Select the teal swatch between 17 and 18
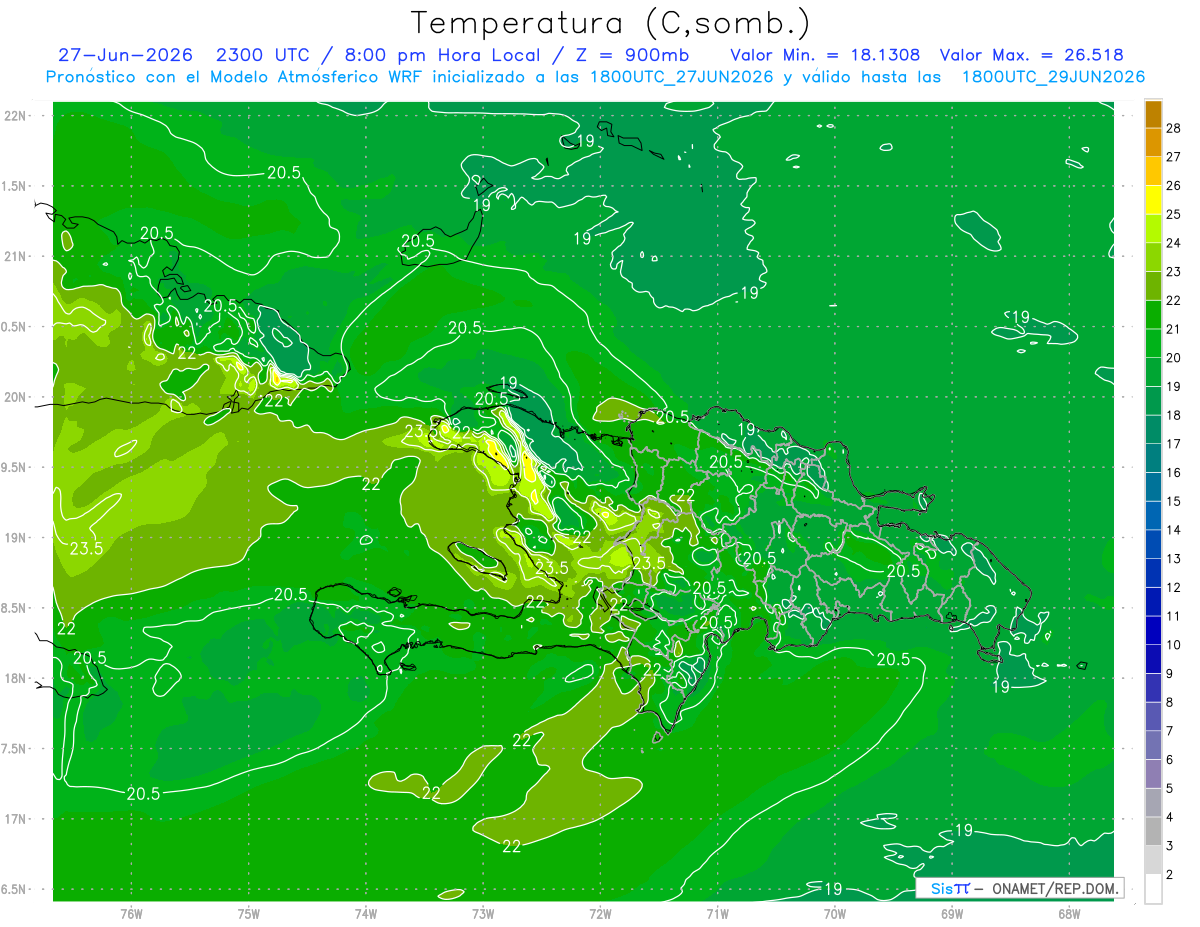1200x927 pixels. pyautogui.click(x=1153, y=430)
